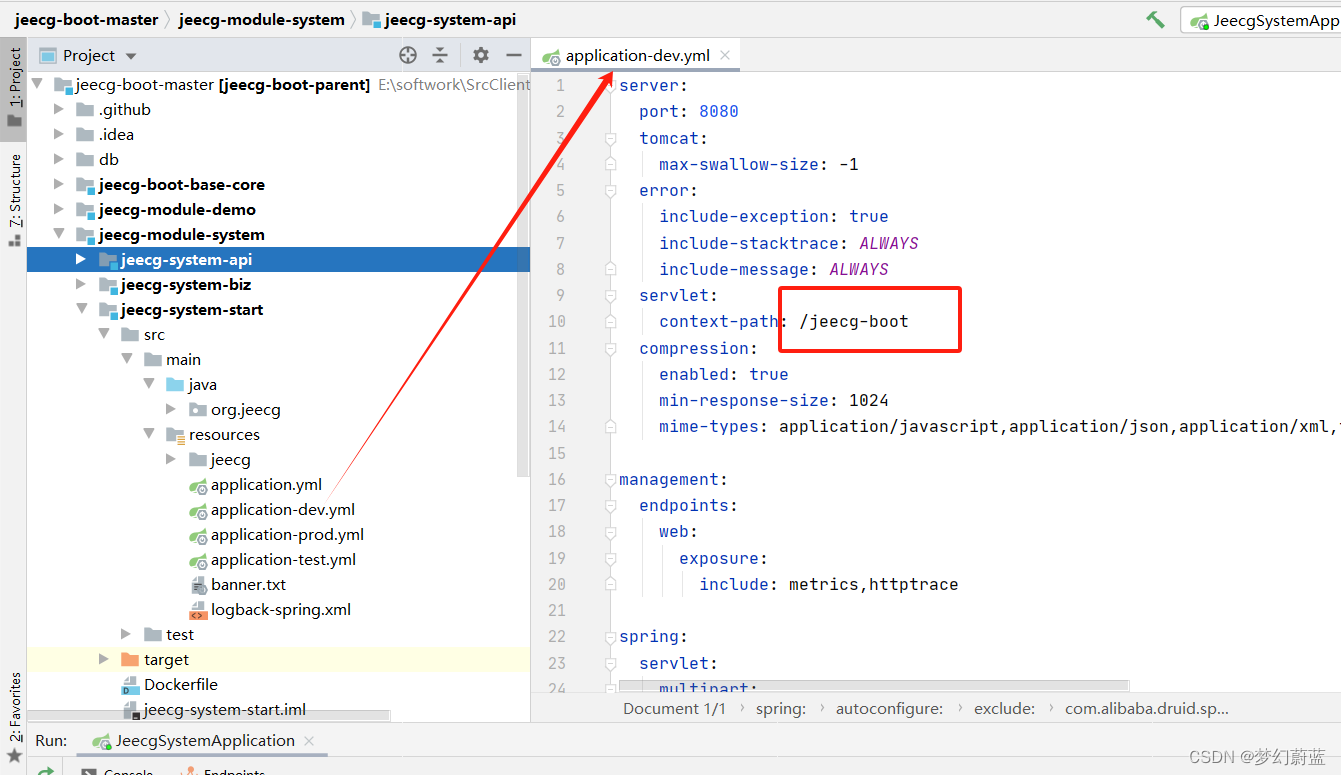Click the editor horizontal scrollbar
Image resolution: width=1341 pixels, height=775 pixels.
point(874,687)
